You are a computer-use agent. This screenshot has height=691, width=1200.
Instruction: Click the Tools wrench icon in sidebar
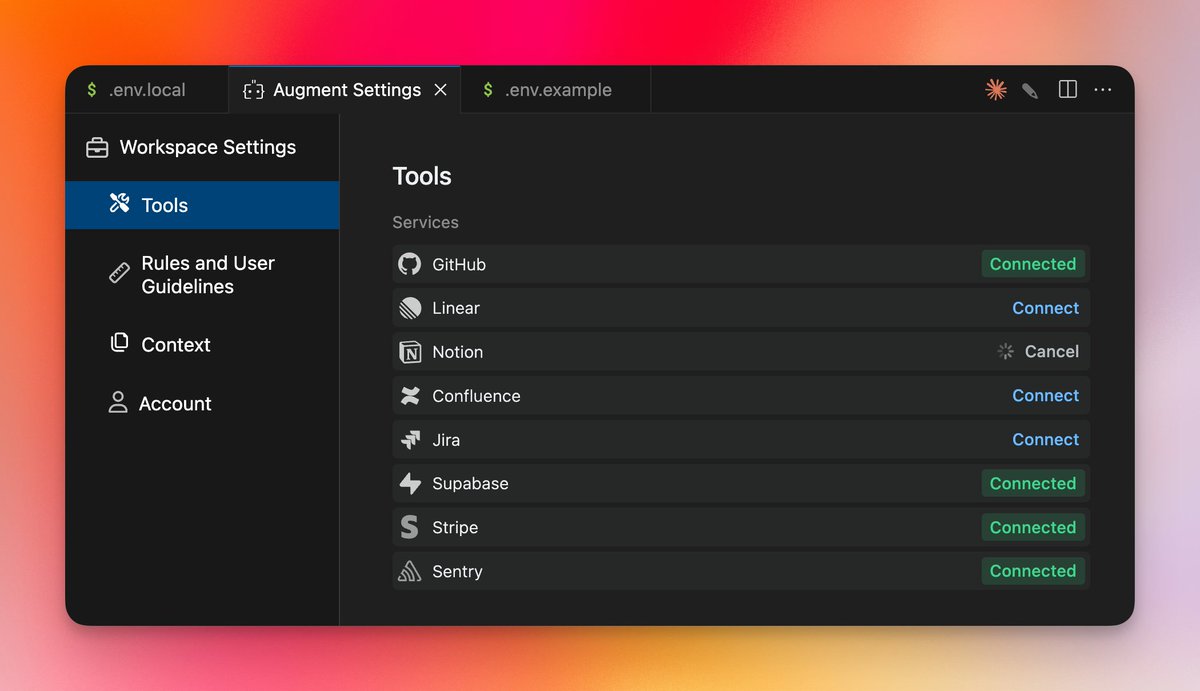tap(119, 204)
